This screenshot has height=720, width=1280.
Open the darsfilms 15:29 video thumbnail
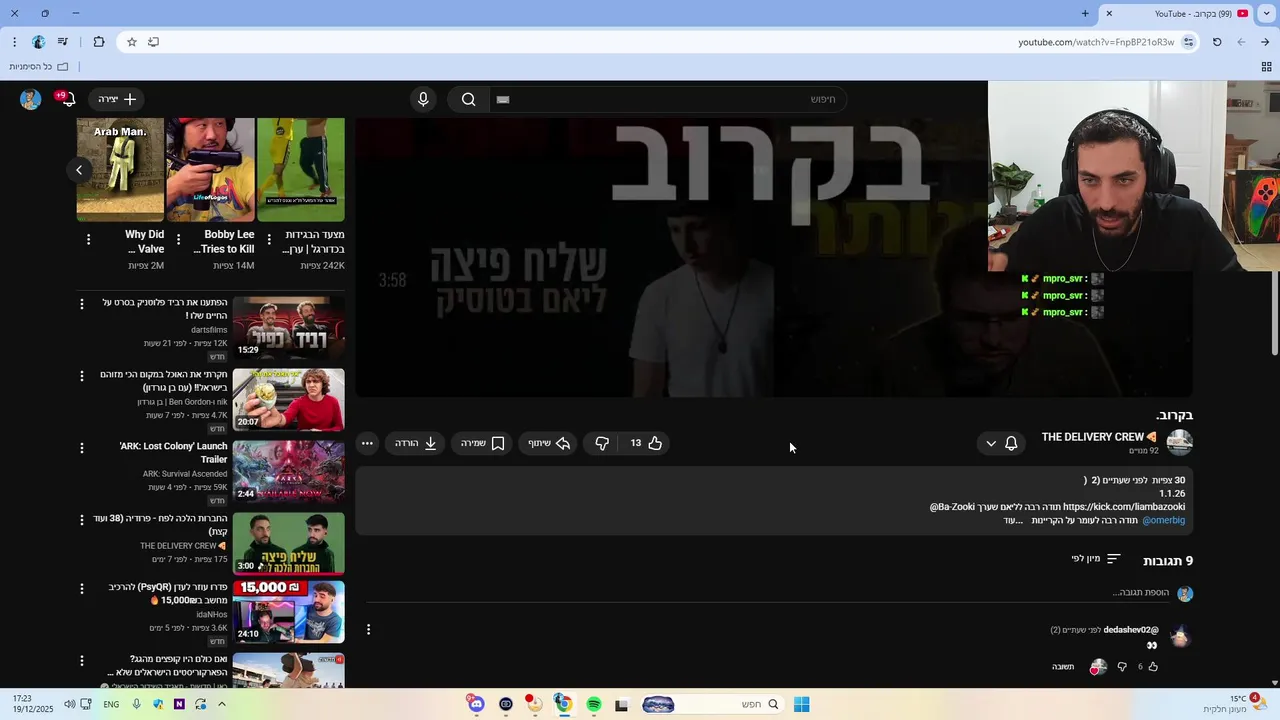tap(288, 327)
